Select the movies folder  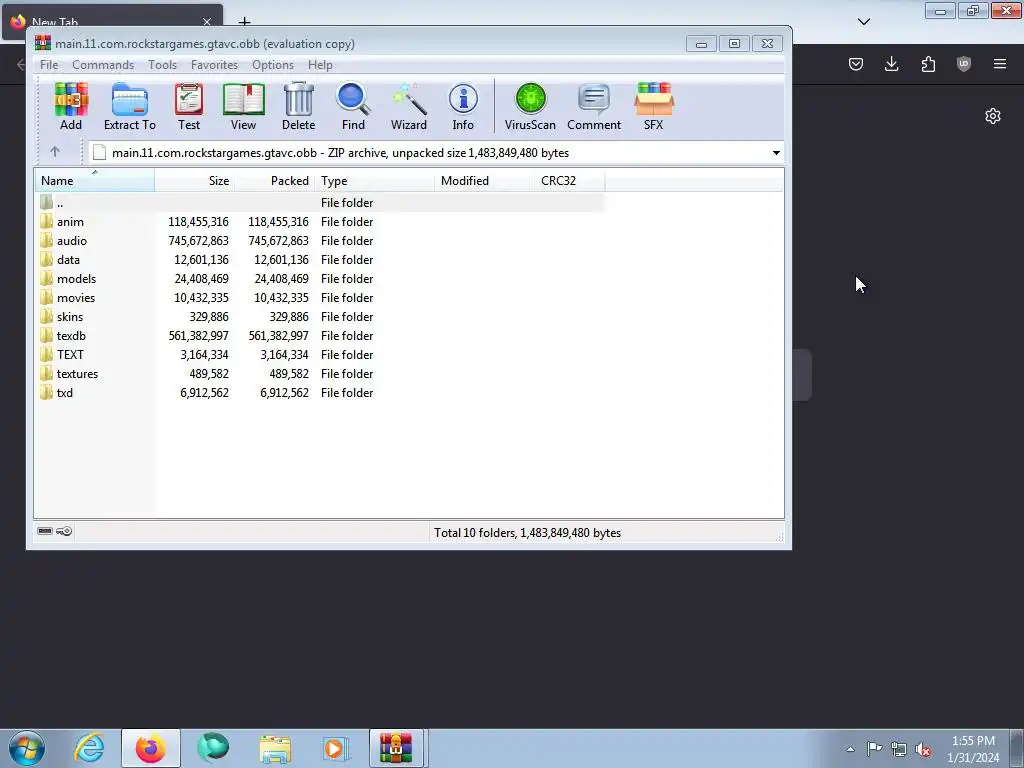click(x=76, y=297)
